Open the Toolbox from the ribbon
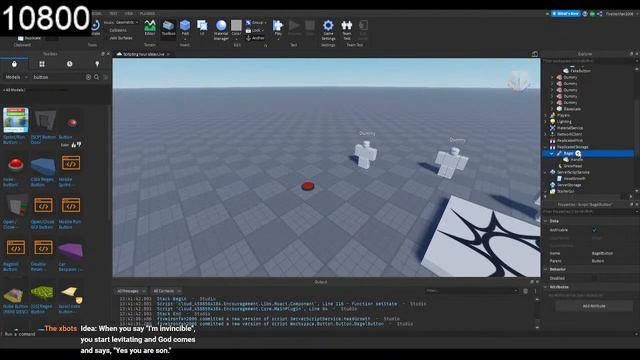The width and height of the screenshot is (640, 360). click(x=168, y=28)
